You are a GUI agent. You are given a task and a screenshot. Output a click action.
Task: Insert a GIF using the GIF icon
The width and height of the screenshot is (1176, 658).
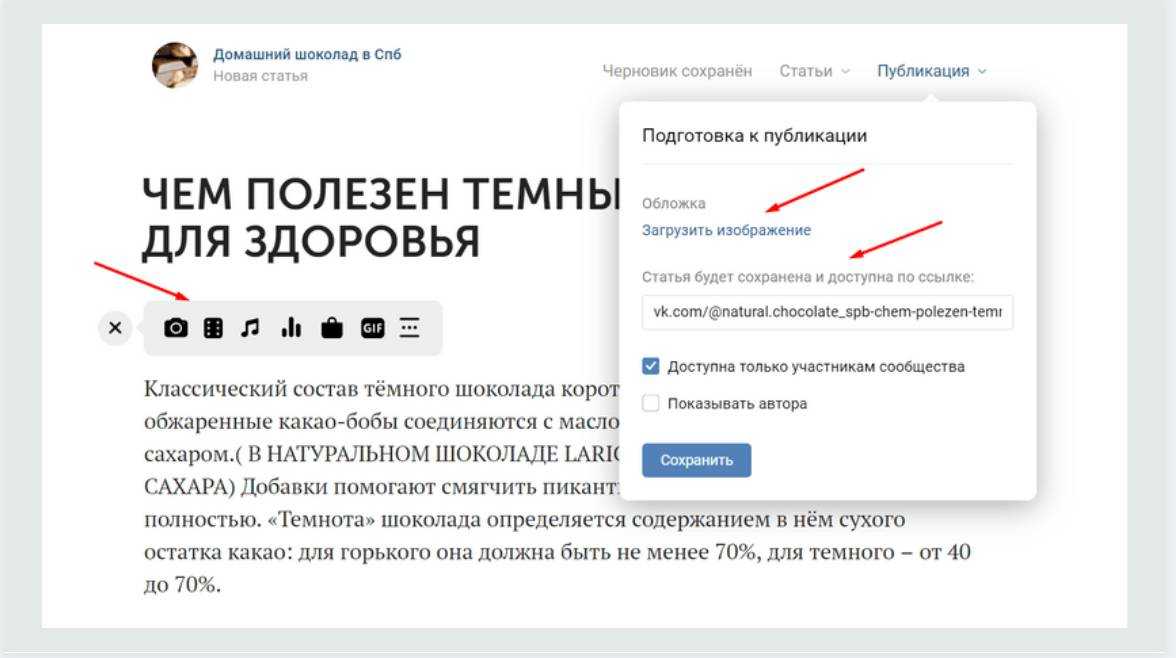pyautogui.click(x=372, y=328)
